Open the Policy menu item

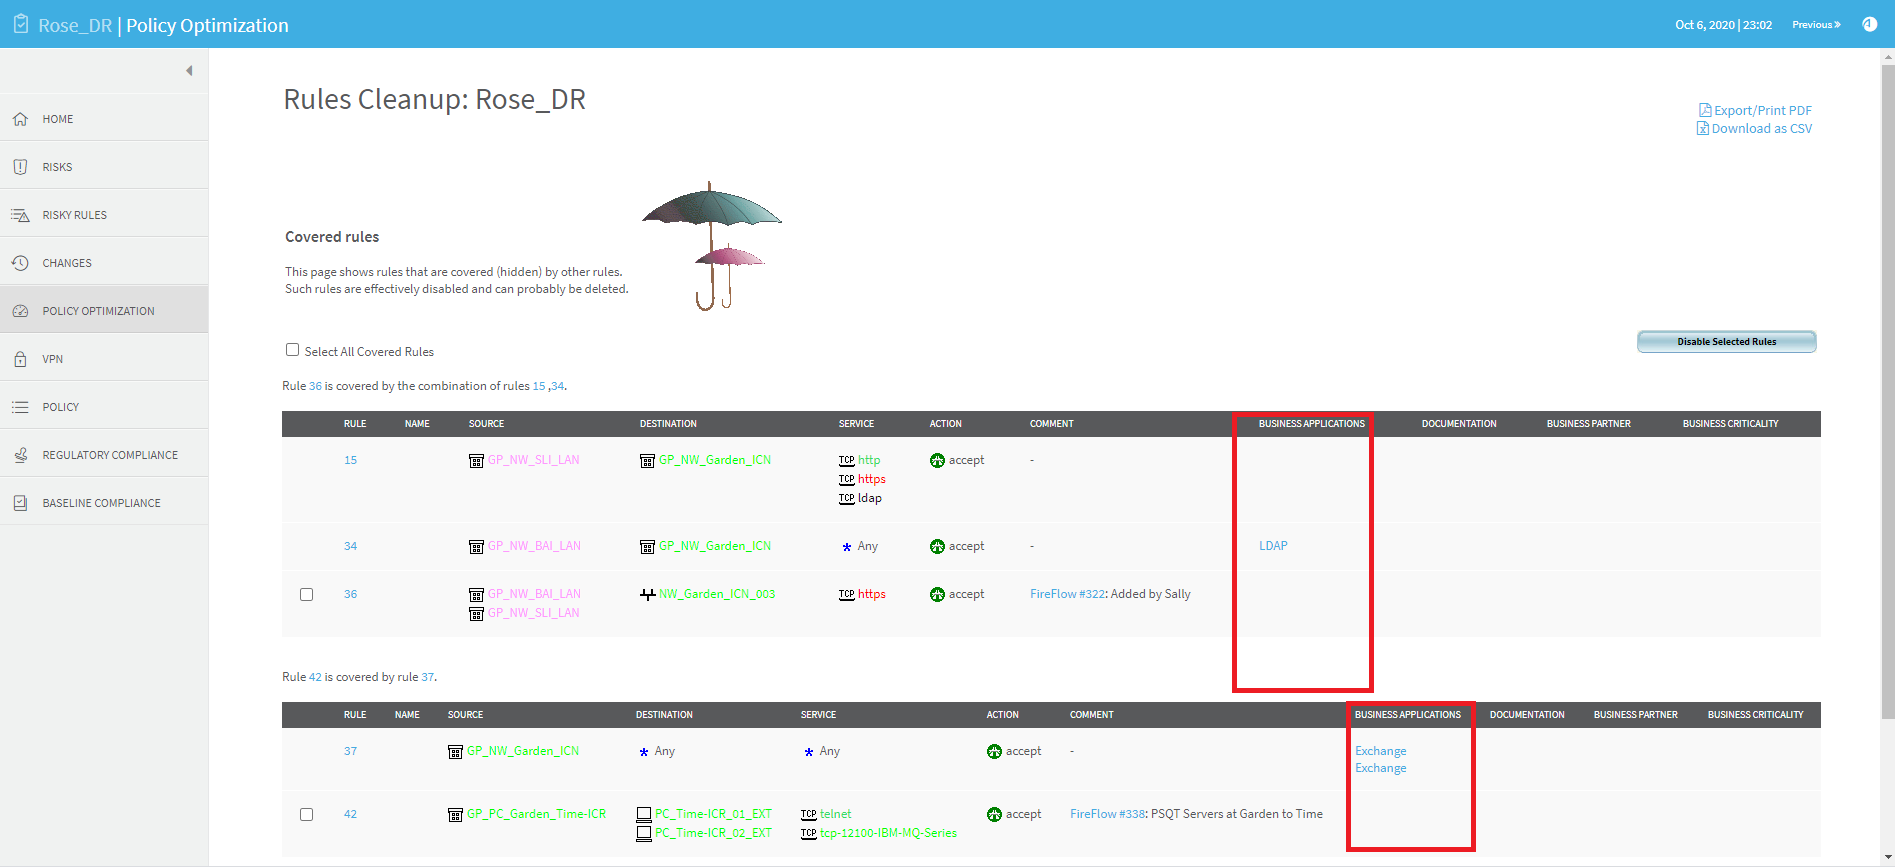tap(61, 407)
